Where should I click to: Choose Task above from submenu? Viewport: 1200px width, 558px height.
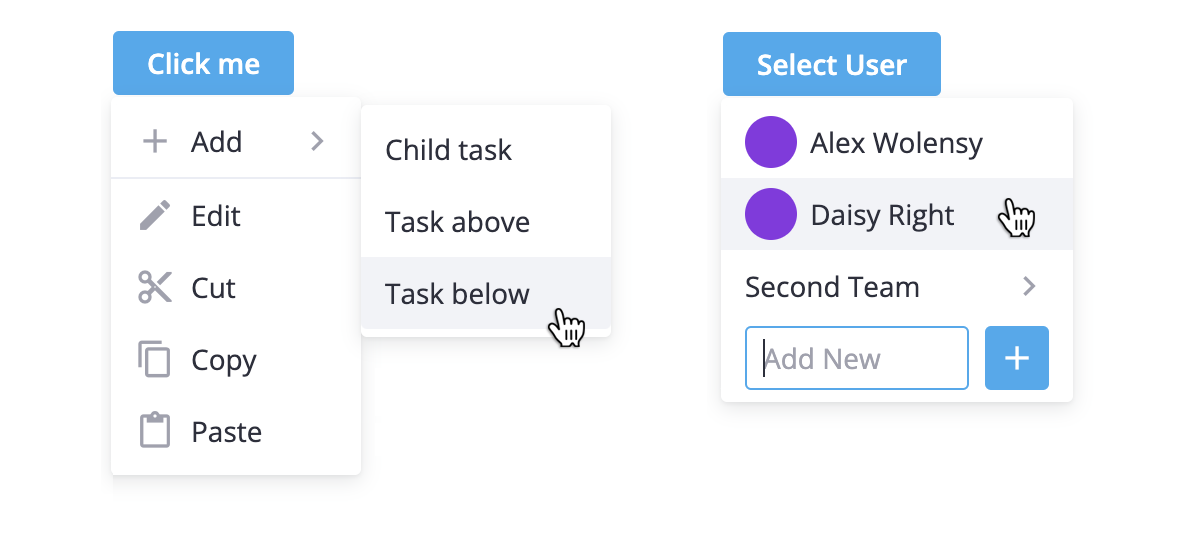486,222
